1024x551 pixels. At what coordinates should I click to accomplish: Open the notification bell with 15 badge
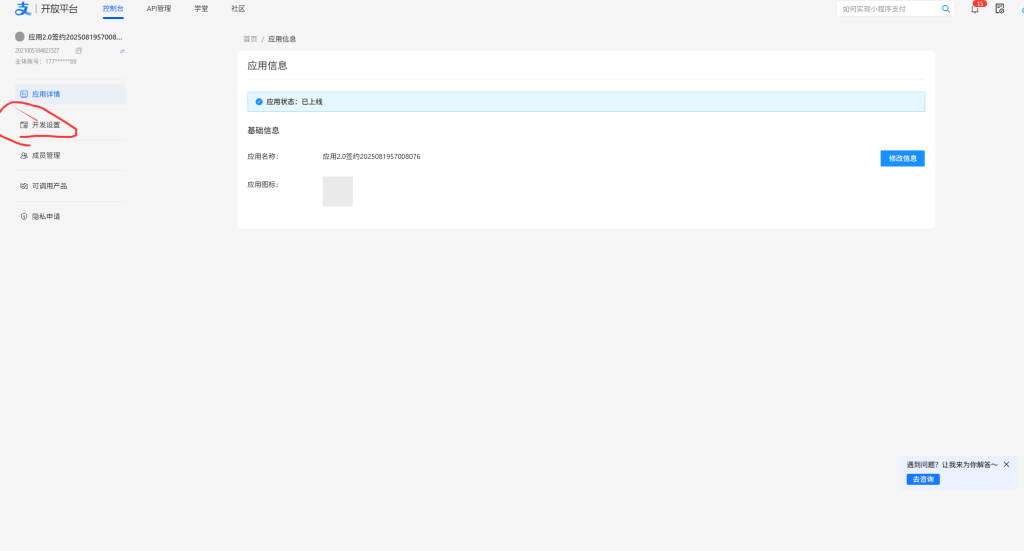975,9
